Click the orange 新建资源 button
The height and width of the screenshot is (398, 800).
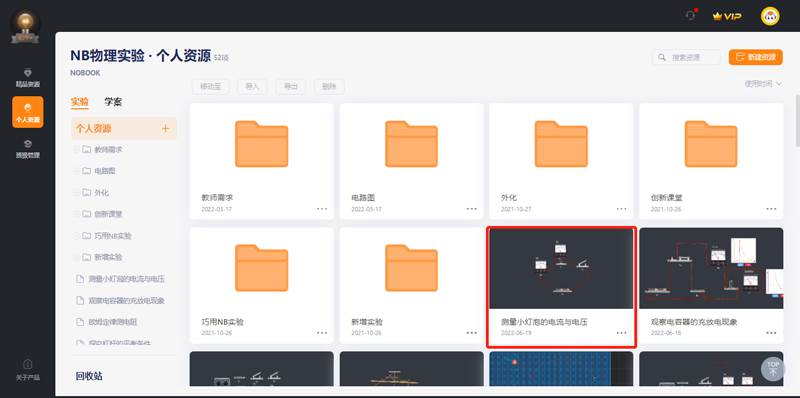pyautogui.click(x=756, y=57)
